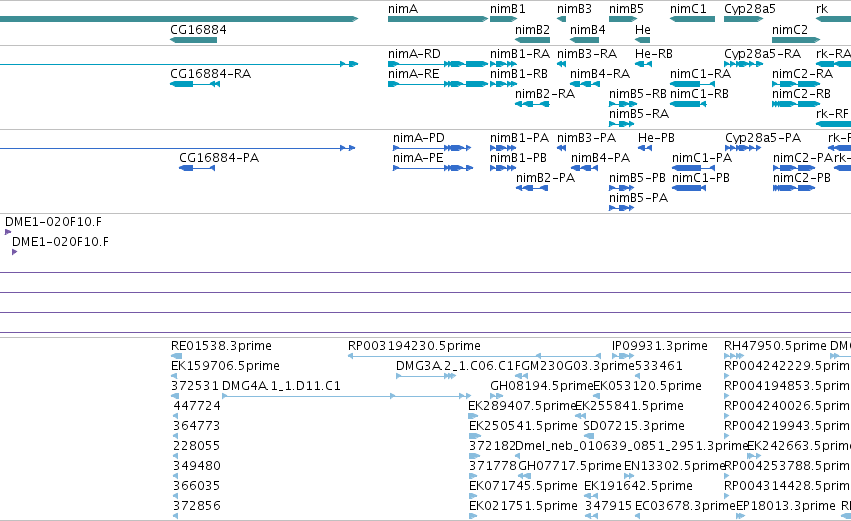Select EST SD07215.3prime
The image size is (851, 521).
tap(634, 426)
